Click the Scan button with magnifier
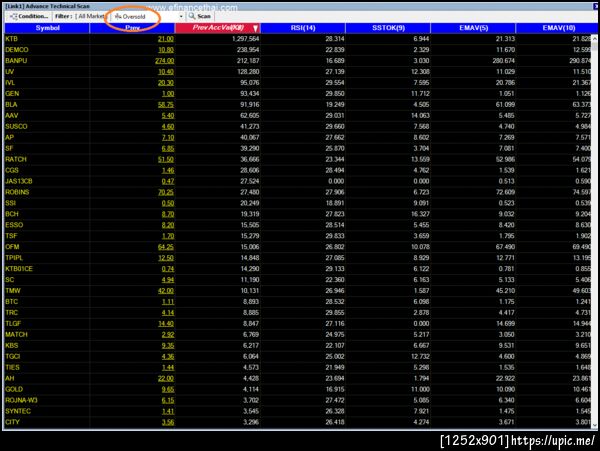The height and width of the screenshot is (451, 600). click(x=199, y=16)
